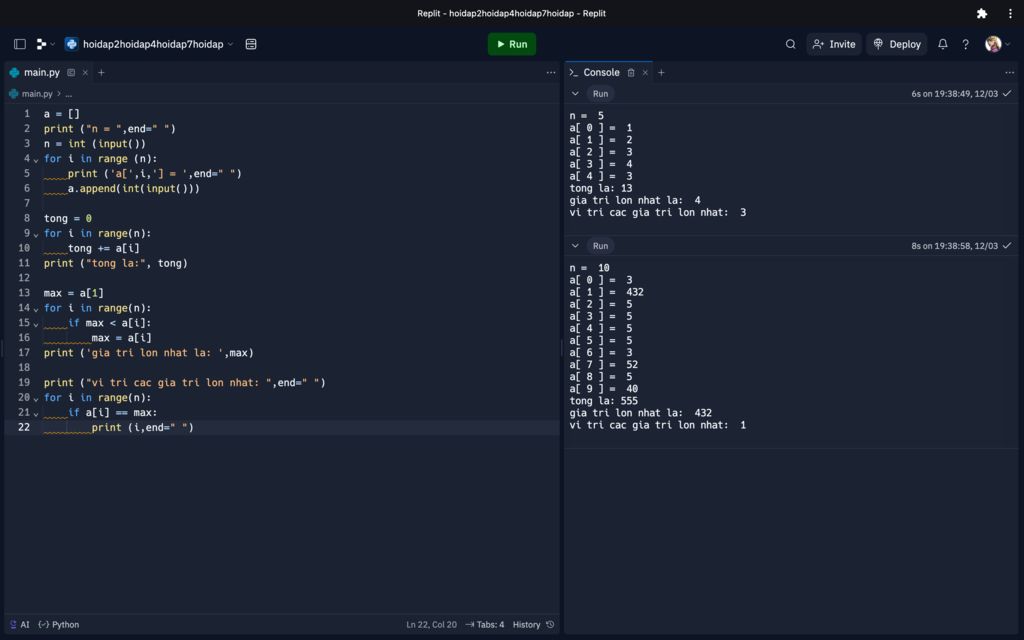Viewport: 1024px width, 640px height.
Task: Select the Console tab
Action: [x=601, y=72]
